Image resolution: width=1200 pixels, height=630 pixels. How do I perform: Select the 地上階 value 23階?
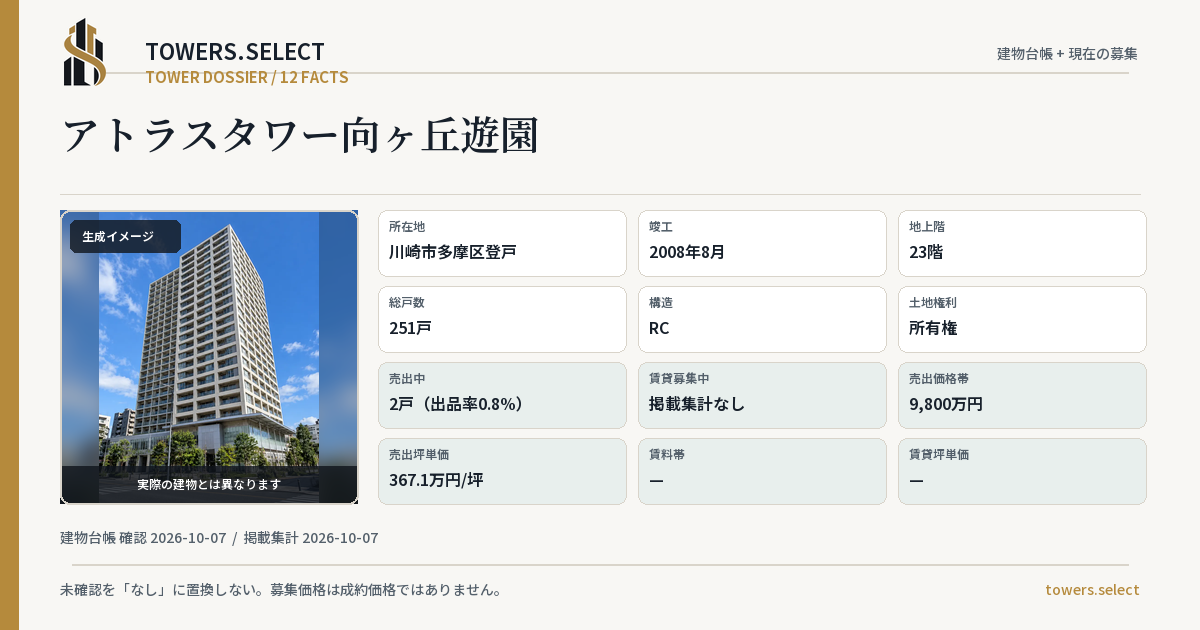click(x=926, y=252)
